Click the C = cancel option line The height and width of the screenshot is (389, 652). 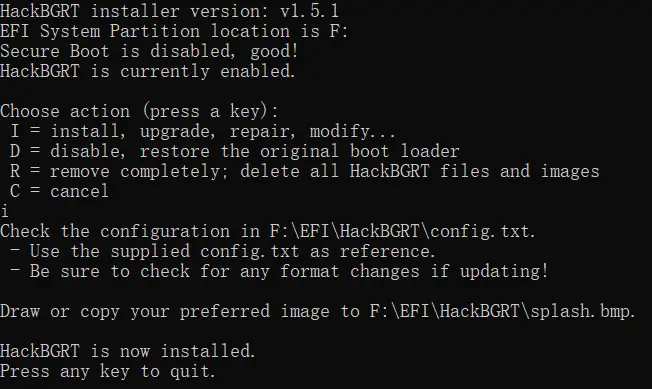[59, 191]
